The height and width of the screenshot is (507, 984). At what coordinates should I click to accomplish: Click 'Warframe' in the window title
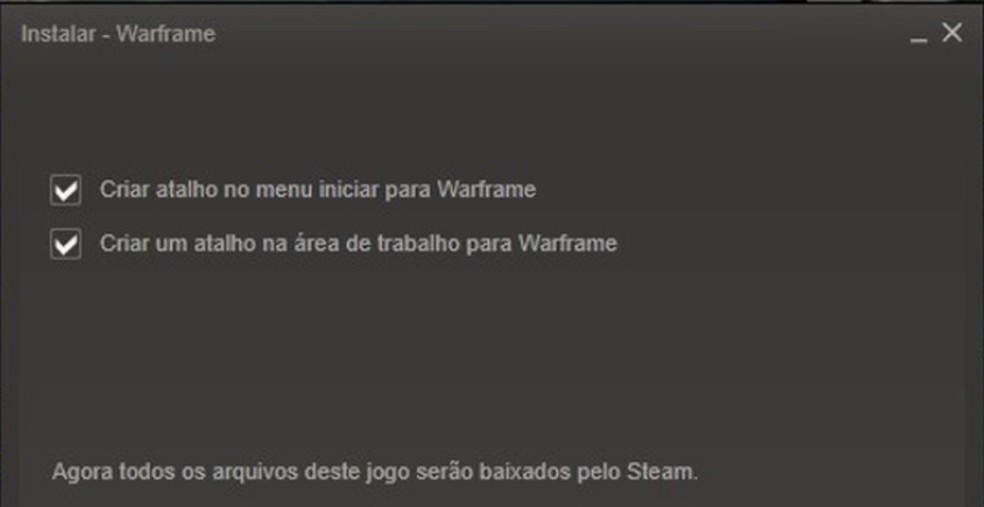[166, 33]
